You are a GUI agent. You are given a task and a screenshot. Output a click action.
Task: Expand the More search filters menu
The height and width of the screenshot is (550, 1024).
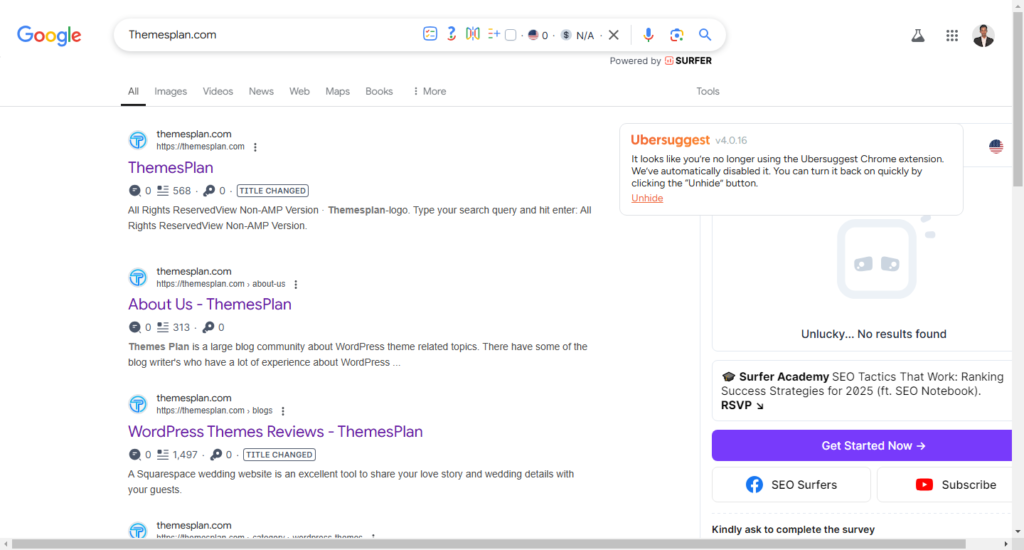429,91
